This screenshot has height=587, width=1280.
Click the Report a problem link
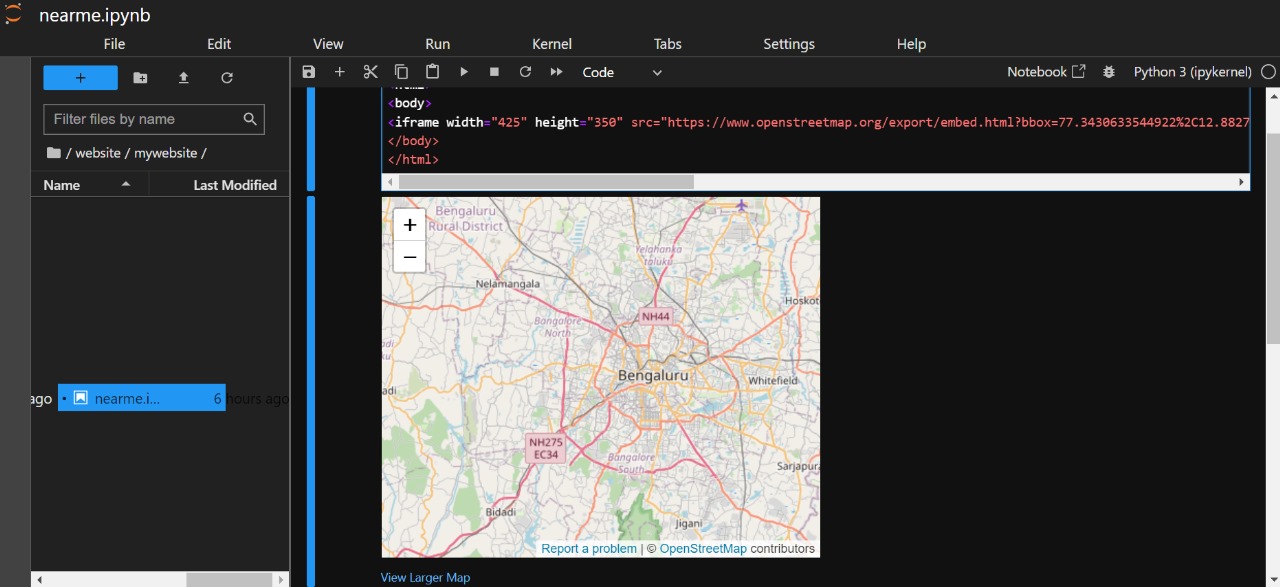(x=589, y=549)
